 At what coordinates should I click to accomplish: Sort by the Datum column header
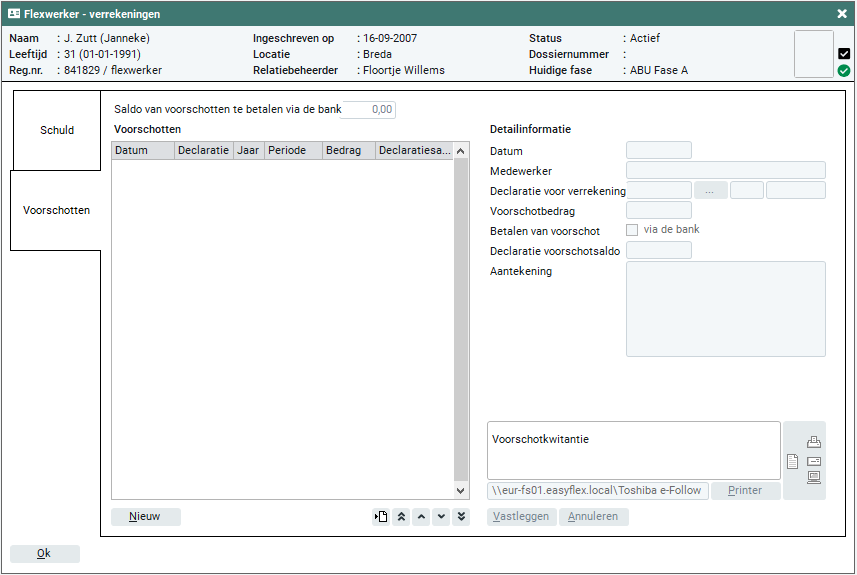tap(142, 151)
